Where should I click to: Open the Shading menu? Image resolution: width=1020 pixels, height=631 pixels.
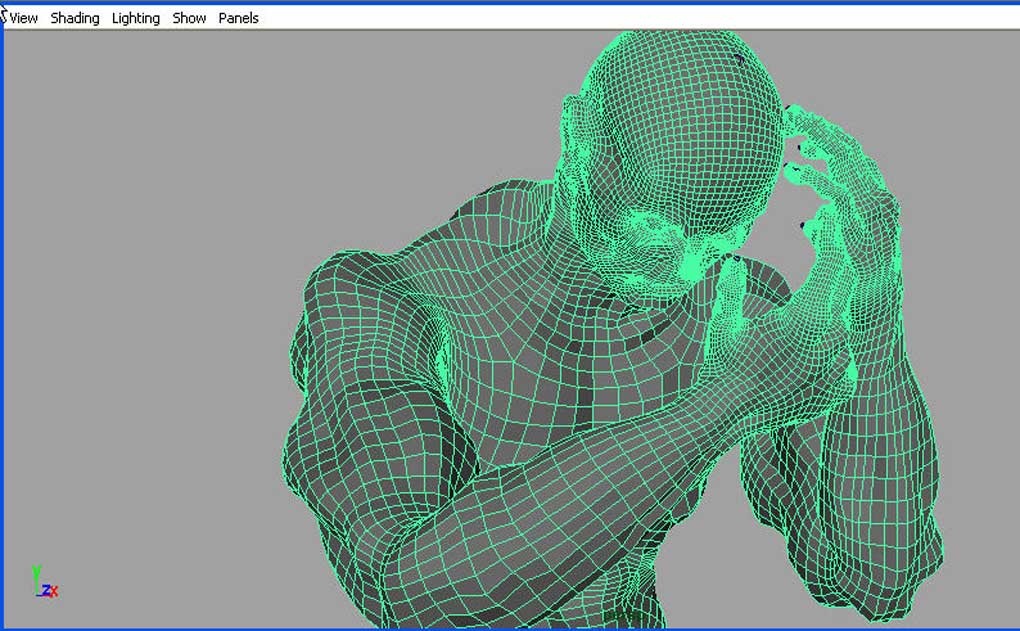coord(75,18)
